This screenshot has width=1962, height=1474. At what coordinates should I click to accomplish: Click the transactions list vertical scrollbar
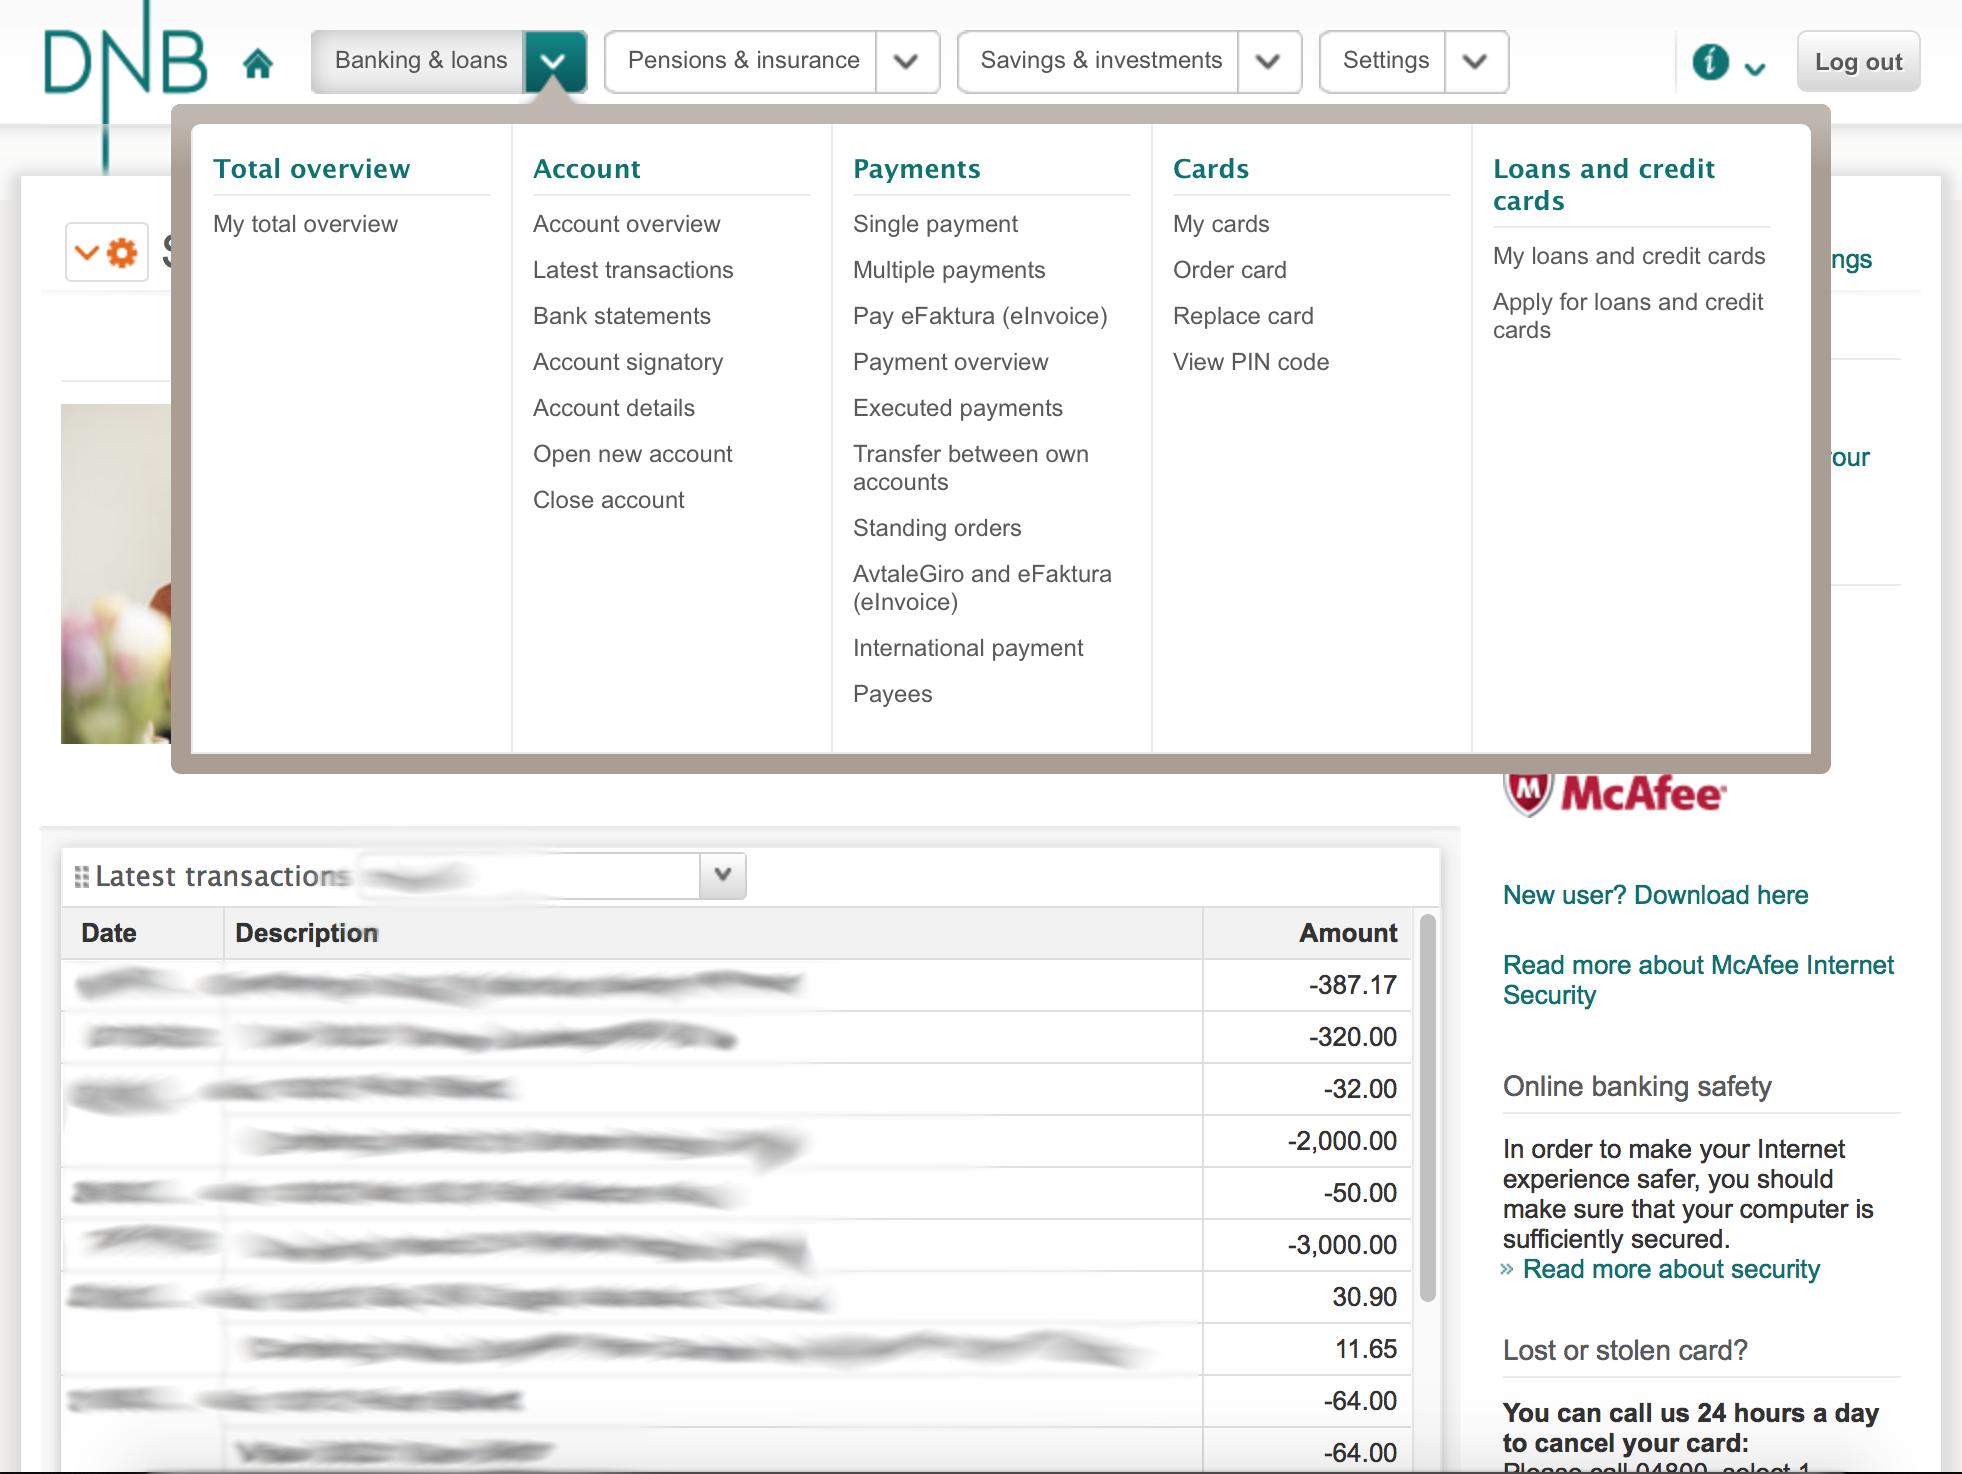tap(1427, 1107)
